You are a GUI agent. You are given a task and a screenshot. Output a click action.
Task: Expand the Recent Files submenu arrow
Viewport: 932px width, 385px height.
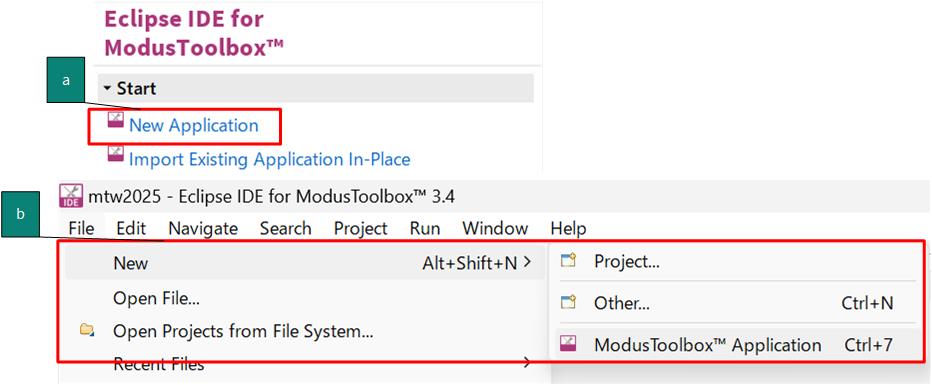point(526,362)
